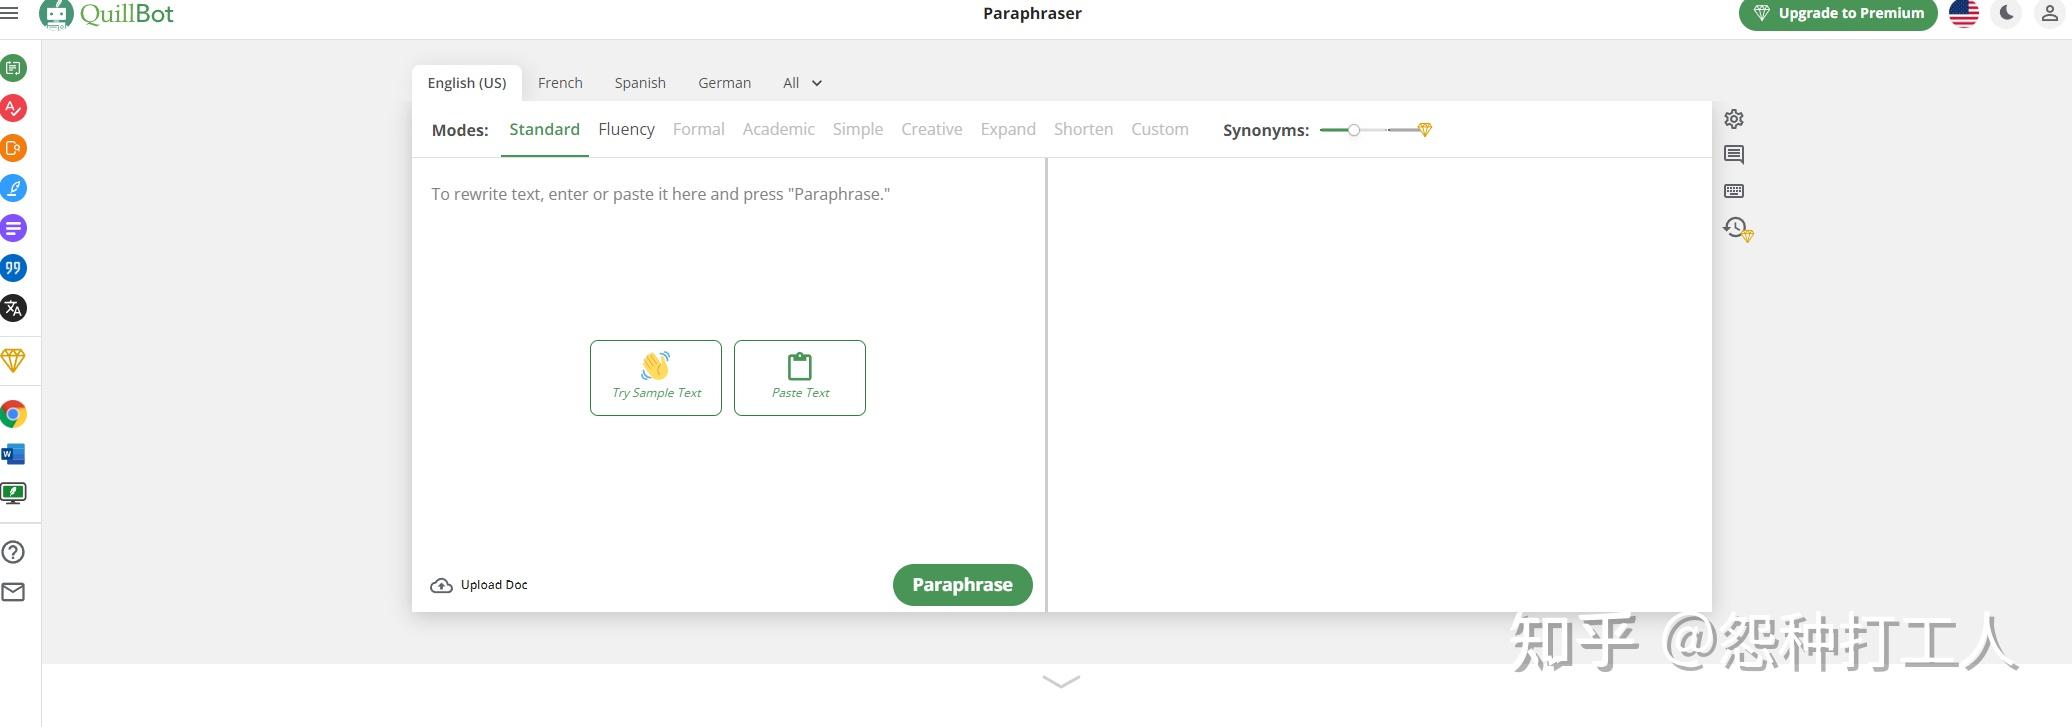Select the English (US) tab
The height and width of the screenshot is (727, 2072).
(x=467, y=83)
